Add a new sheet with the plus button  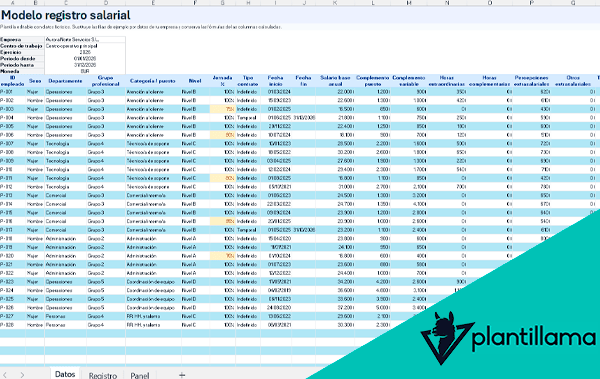pos(182,375)
